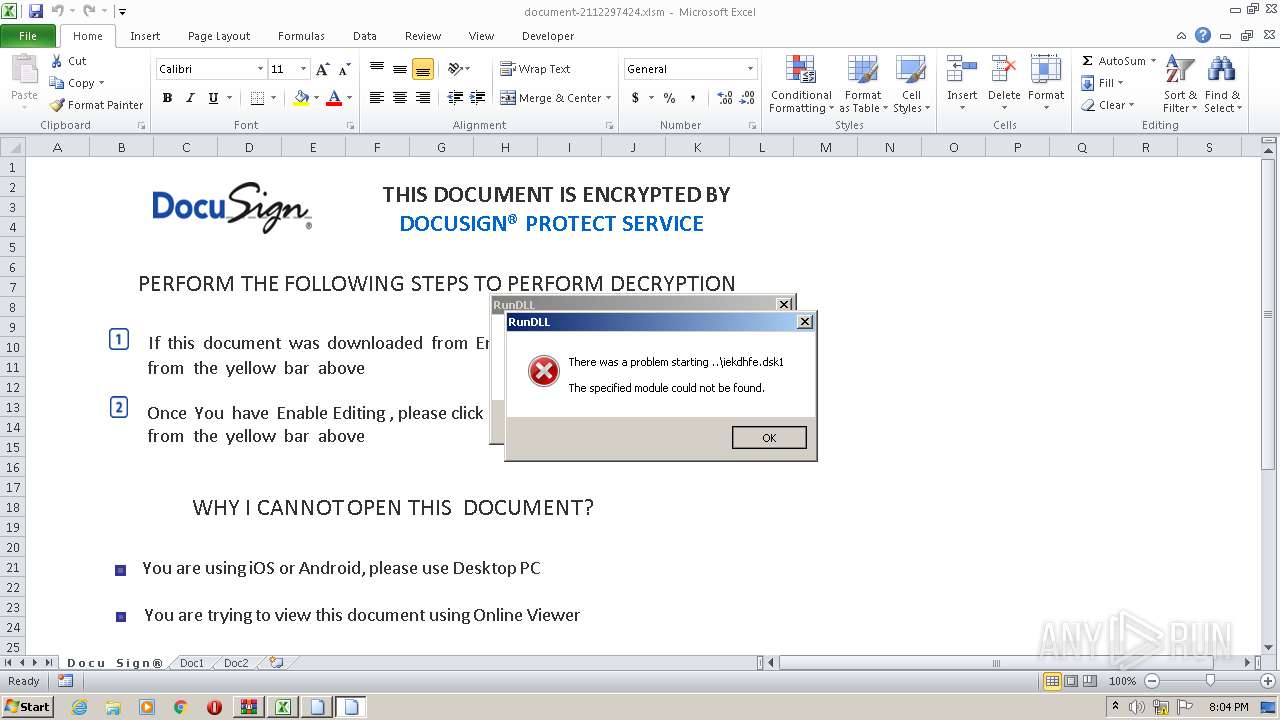1280x720 pixels.
Task: Open Find & Select binoculars menu
Action: 1222,85
